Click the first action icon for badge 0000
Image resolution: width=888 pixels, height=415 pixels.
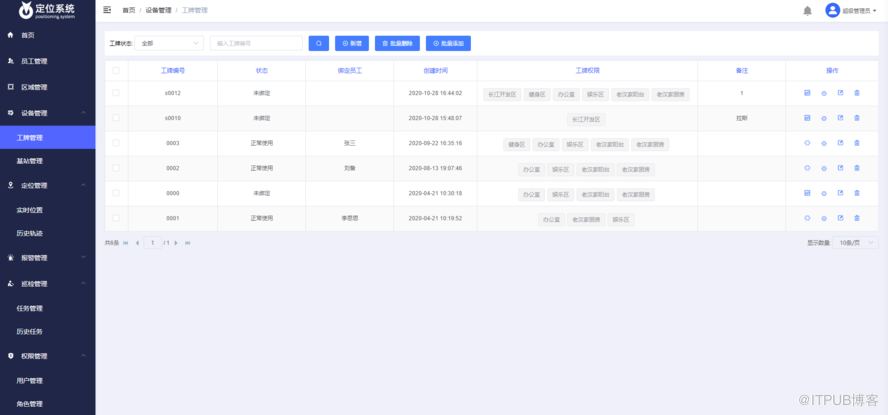tap(807, 193)
